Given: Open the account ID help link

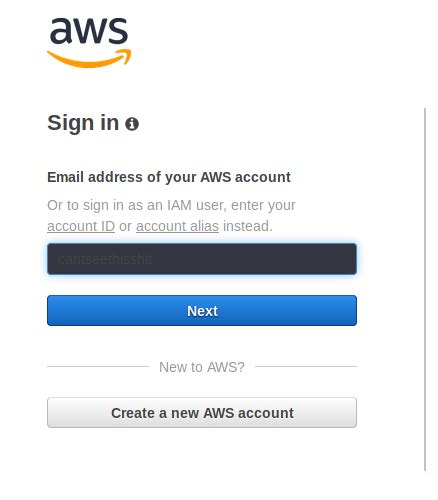Looking at the screenshot, I should (81, 226).
